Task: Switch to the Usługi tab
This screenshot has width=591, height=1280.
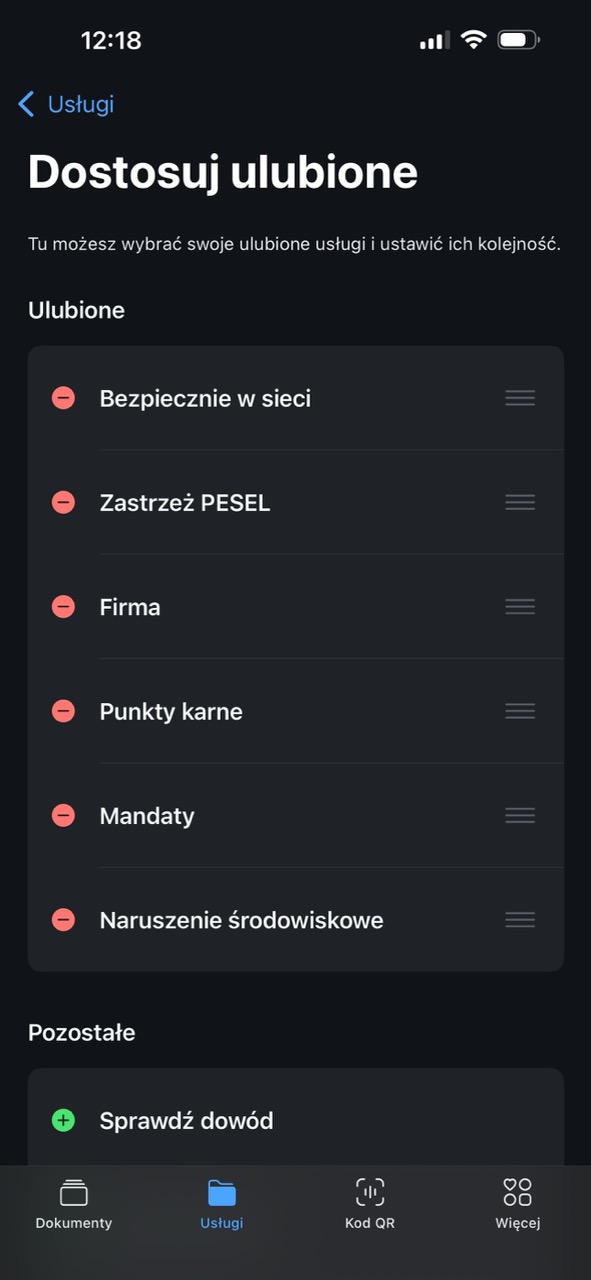Action: tap(221, 1204)
